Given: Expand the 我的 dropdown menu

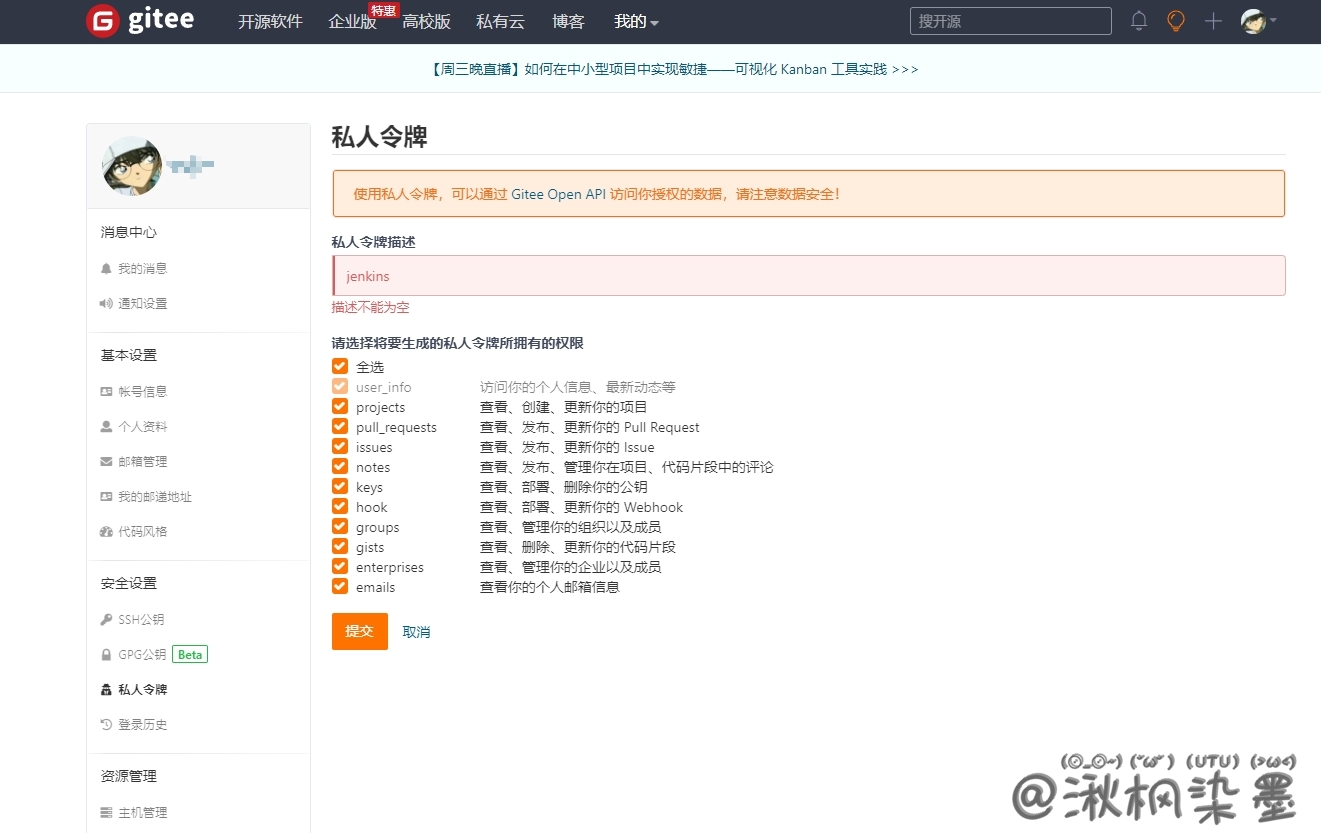Looking at the screenshot, I should point(636,22).
